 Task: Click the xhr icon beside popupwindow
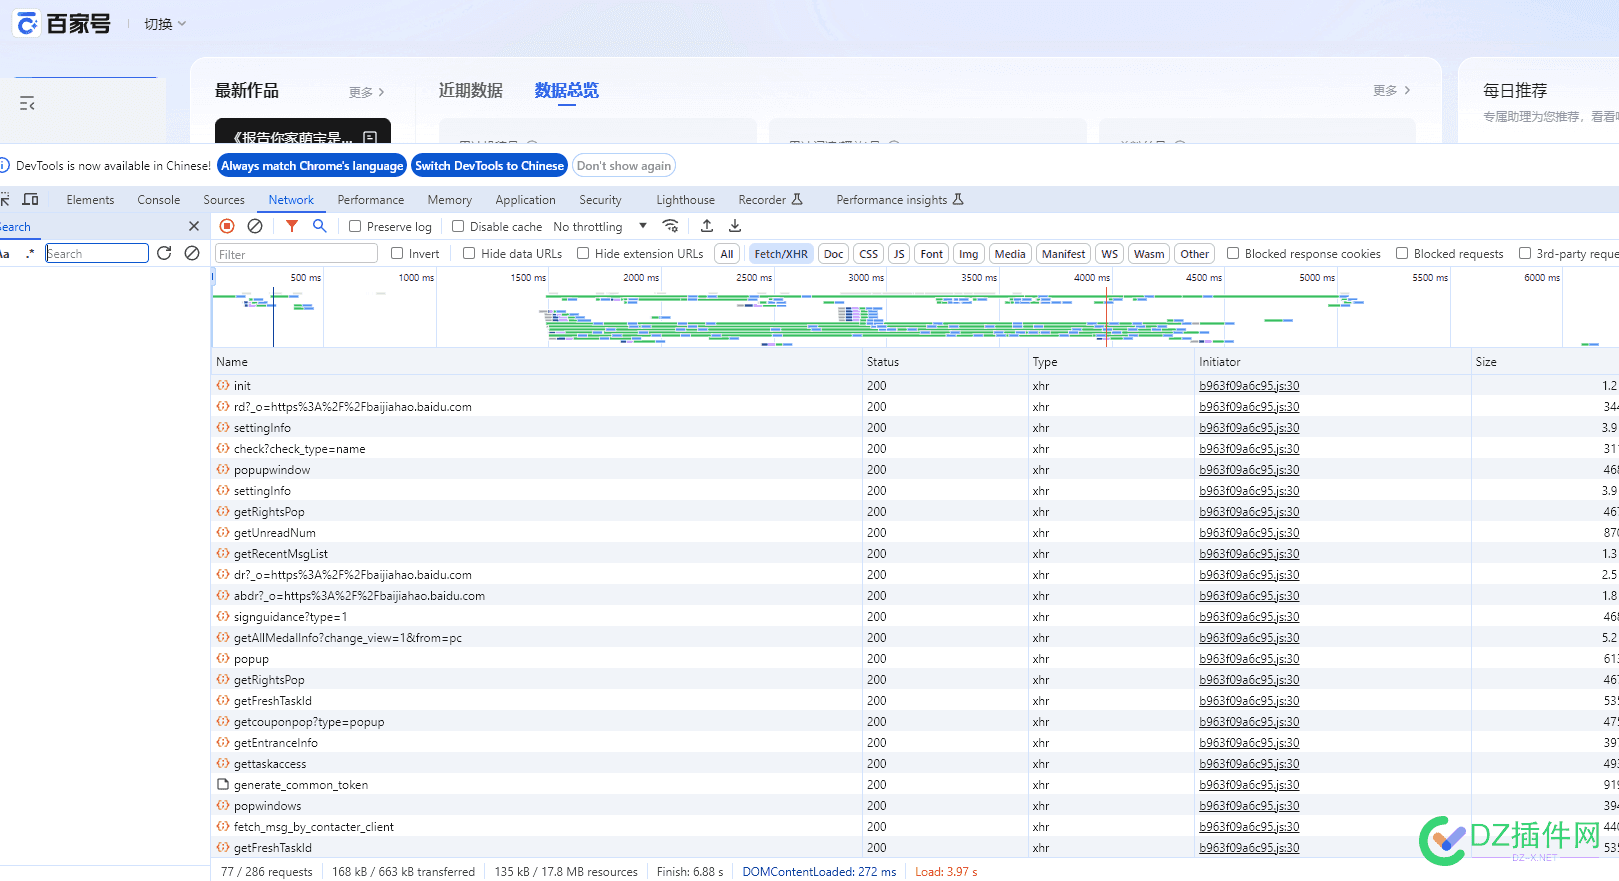(x=223, y=469)
